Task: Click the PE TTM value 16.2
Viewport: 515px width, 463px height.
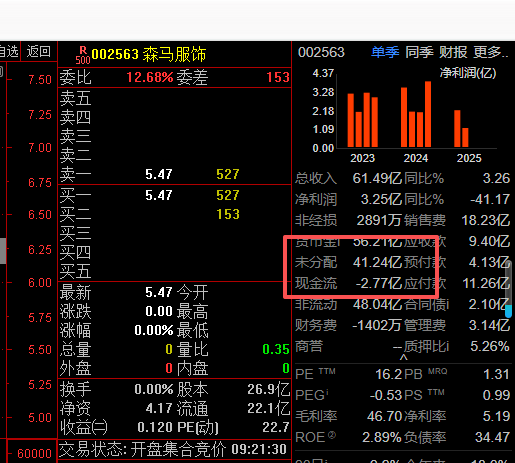Action: [389, 374]
